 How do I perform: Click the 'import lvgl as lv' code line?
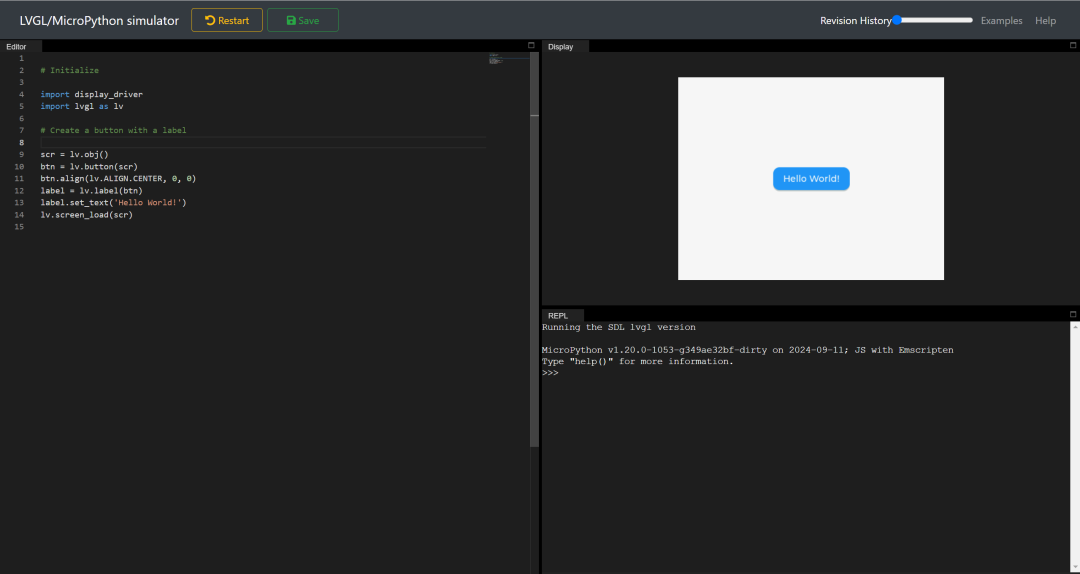point(82,106)
